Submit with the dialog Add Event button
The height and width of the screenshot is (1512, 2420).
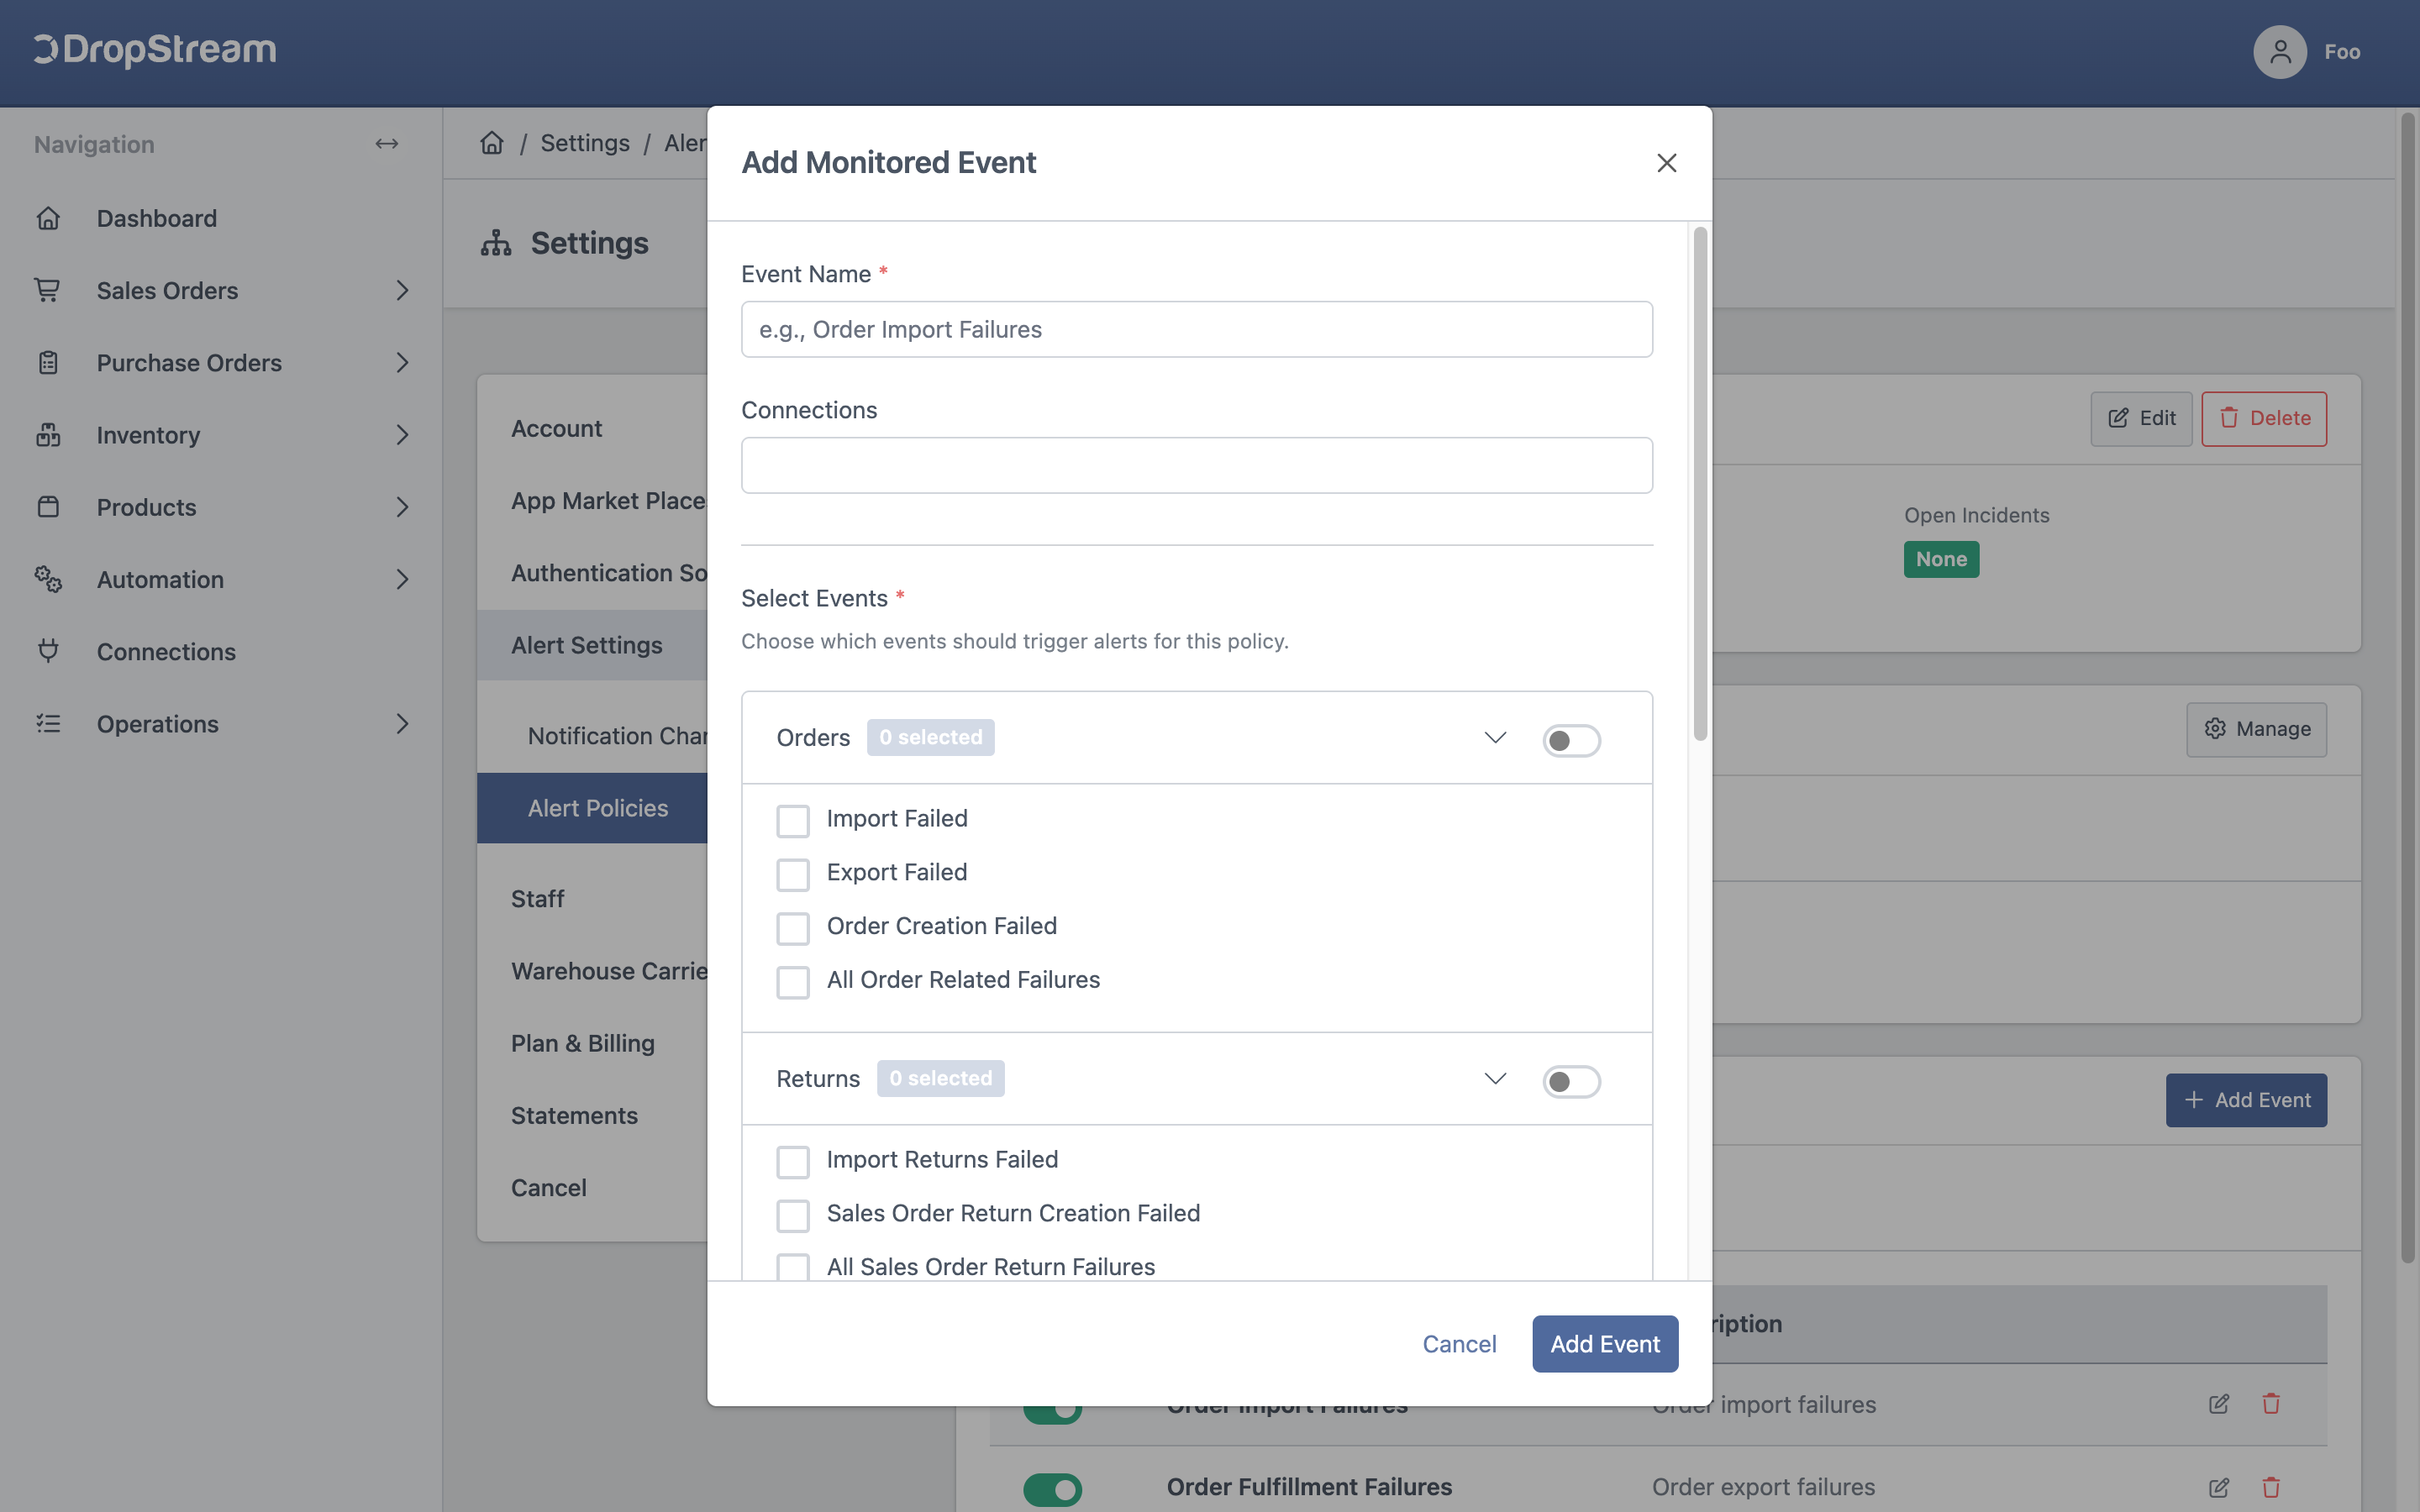click(1605, 1344)
